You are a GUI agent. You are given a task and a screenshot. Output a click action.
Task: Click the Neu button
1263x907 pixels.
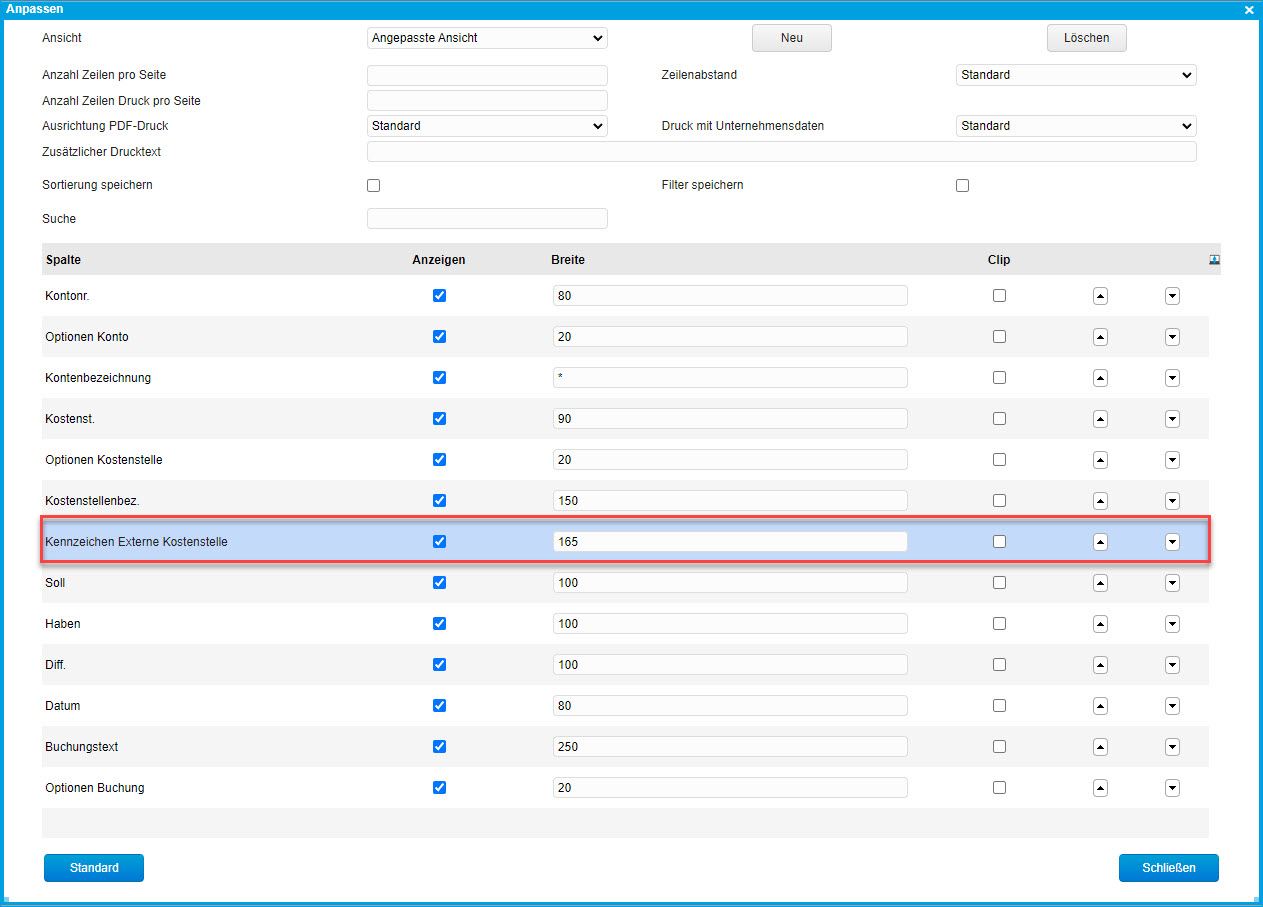coord(791,38)
